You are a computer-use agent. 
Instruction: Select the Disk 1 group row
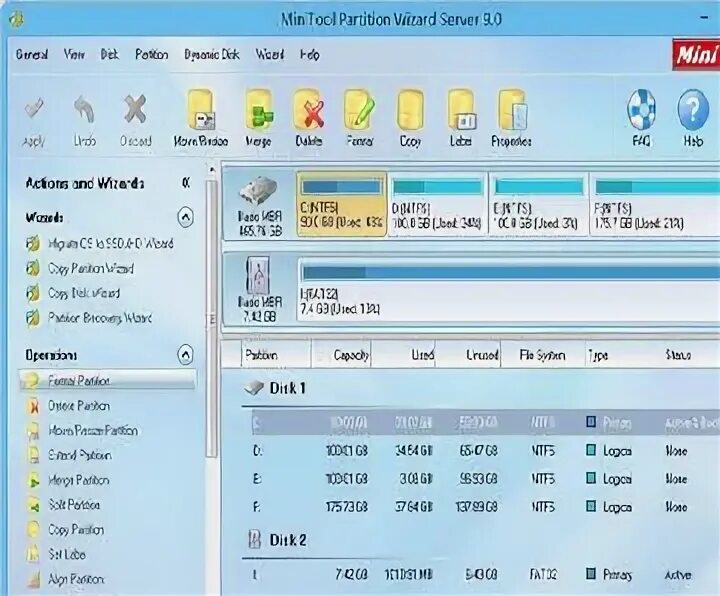[480, 388]
